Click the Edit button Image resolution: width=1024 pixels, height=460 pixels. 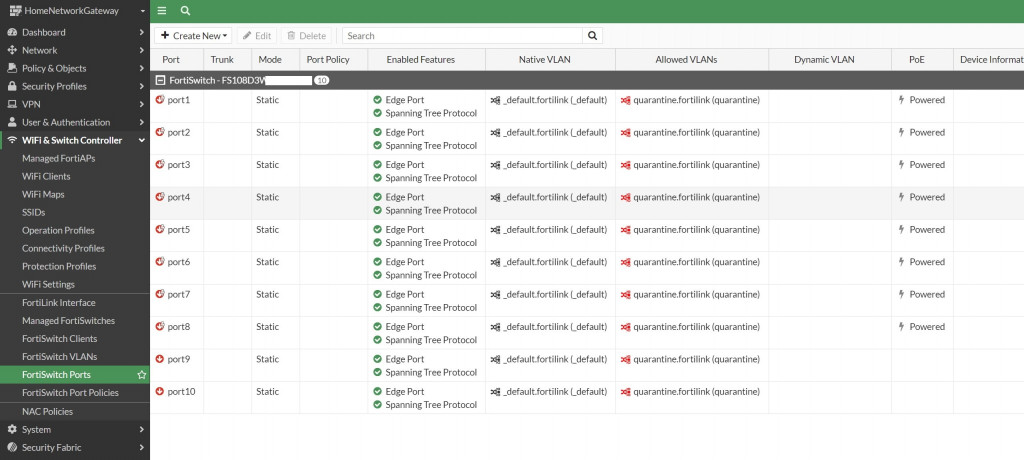click(x=257, y=36)
